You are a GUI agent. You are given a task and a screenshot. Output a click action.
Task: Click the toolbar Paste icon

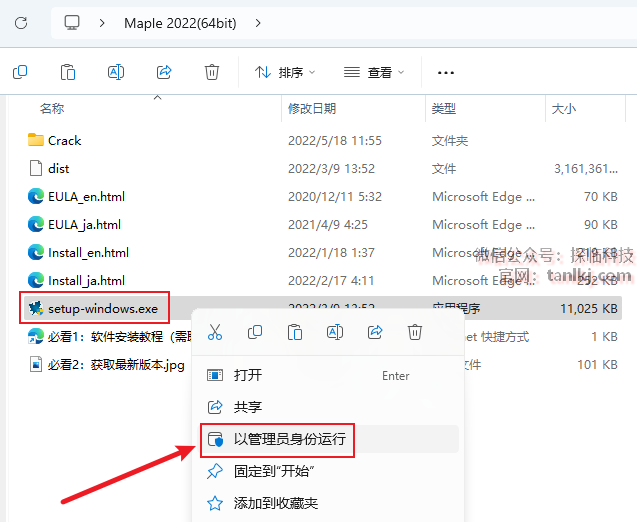coord(68,72)
